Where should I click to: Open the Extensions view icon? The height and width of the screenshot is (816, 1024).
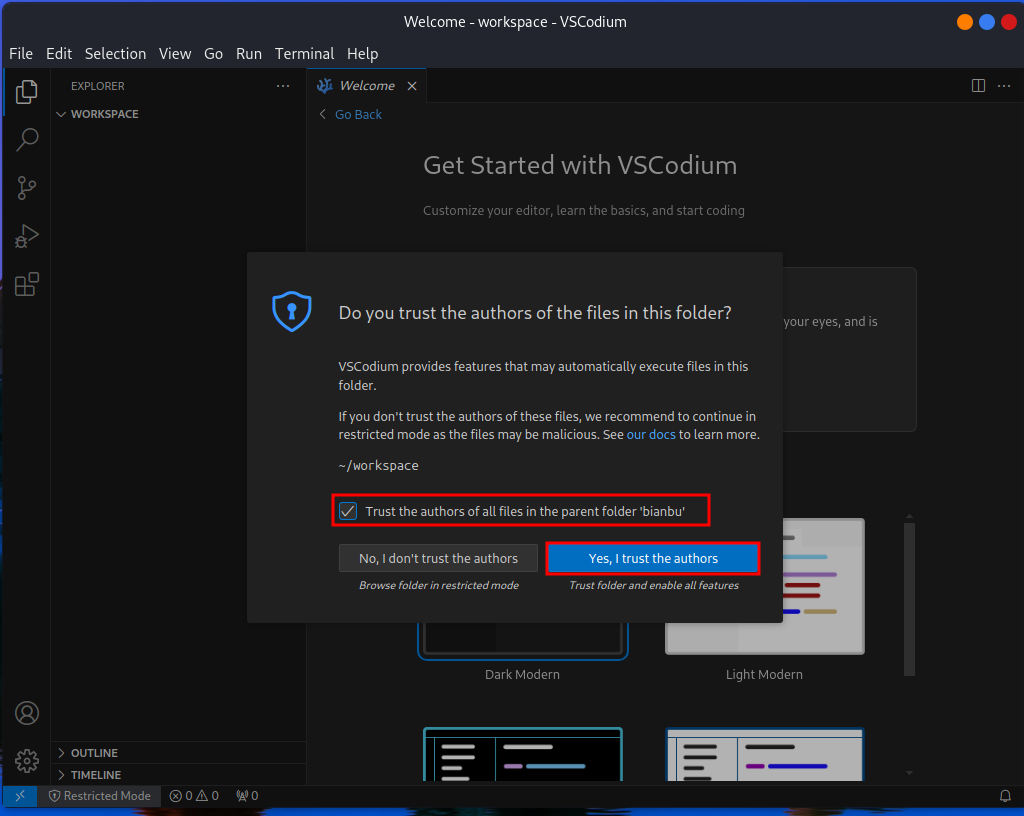point(26,284)
